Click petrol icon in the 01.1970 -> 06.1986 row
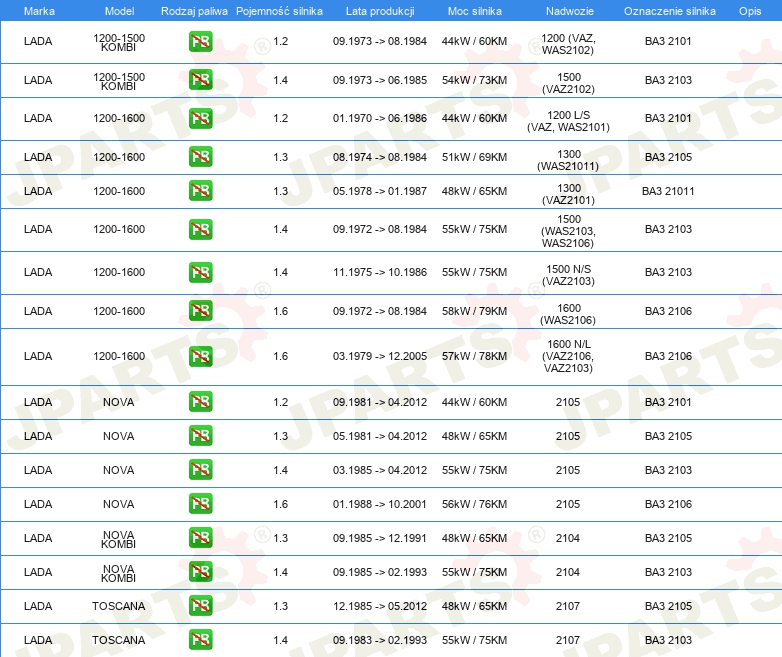 (x=200, y=118)
